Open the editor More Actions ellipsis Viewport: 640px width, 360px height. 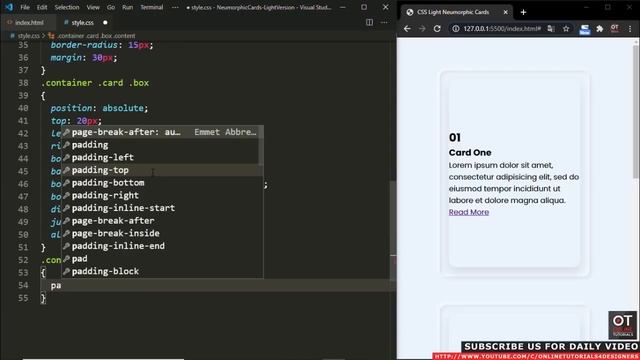pyautogui.click(x=384, y=22)
